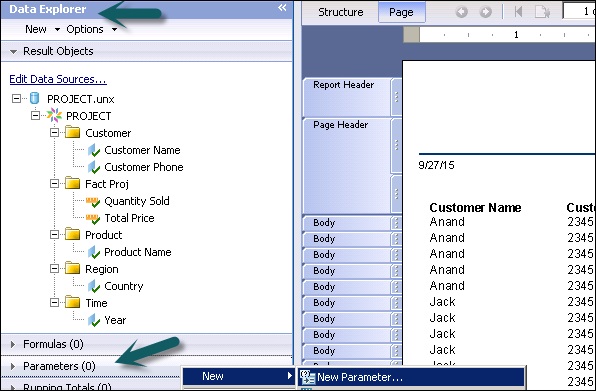Collapse the Product folder node
Image resolution: width=596 pixels, height=391 pixels.
pyautogui.click(x=54, y=234)
